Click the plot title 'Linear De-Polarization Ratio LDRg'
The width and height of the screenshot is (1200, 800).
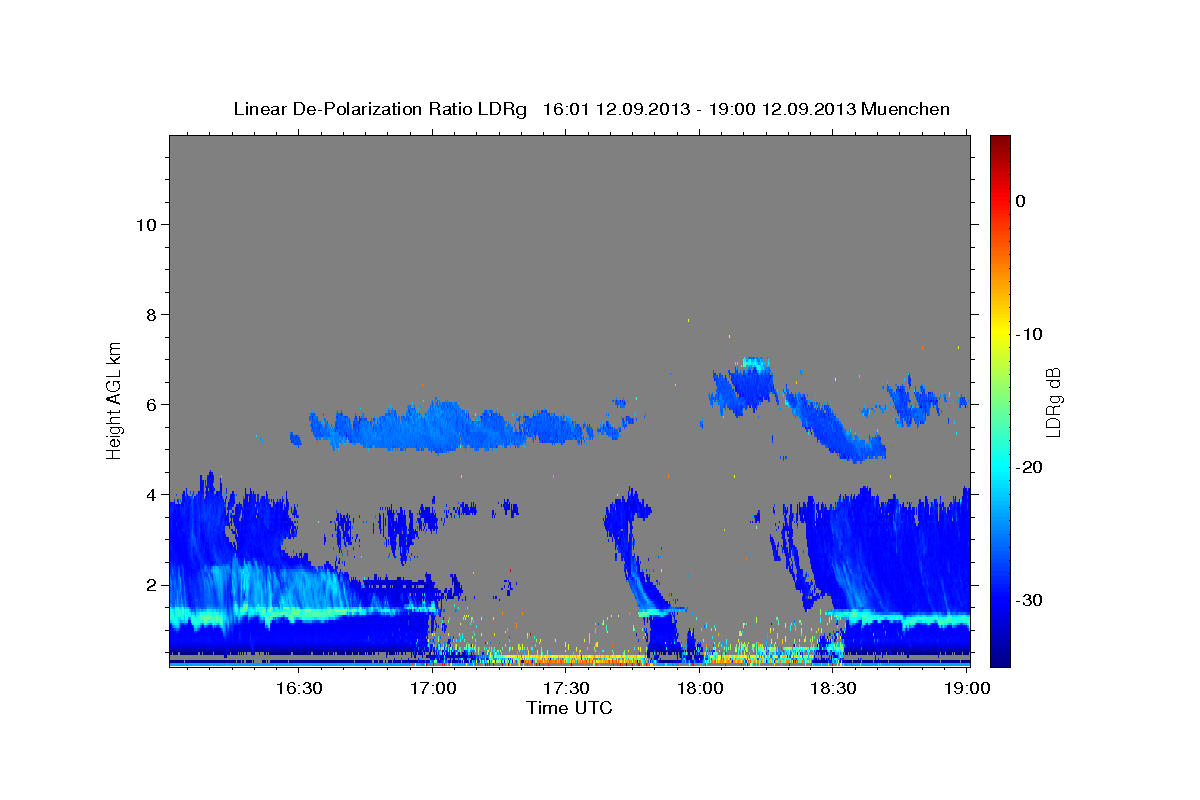click(379, 109)
